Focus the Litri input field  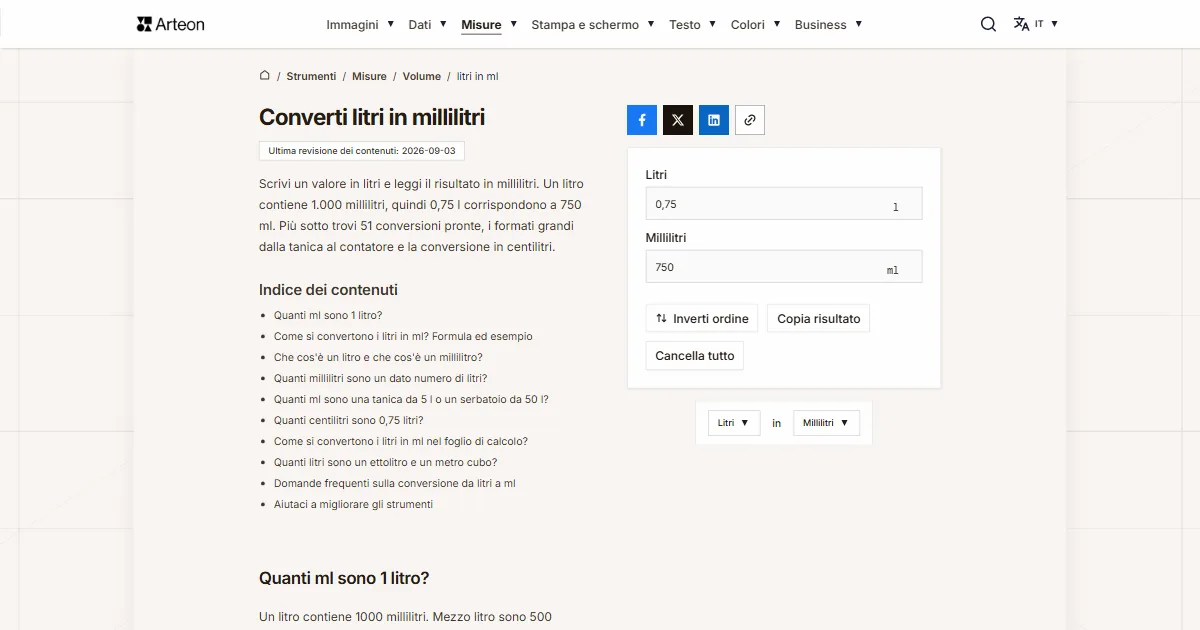click(x=784, y=204)
